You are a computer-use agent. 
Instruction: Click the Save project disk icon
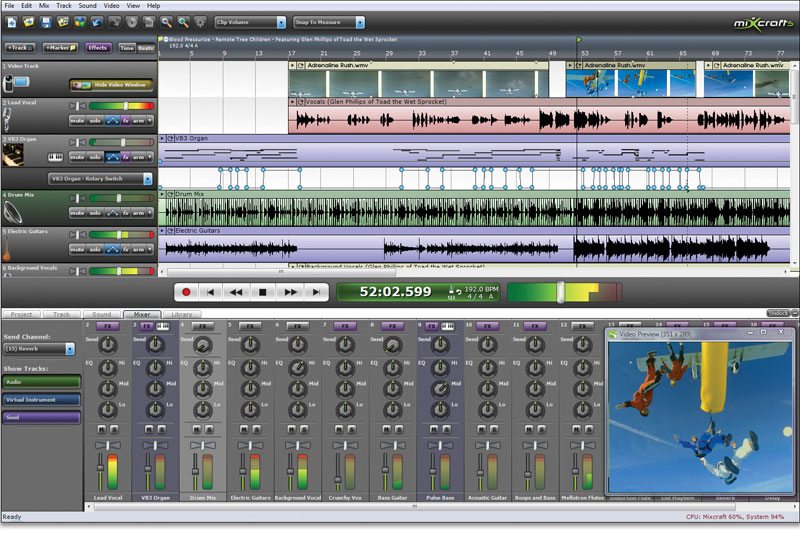click(46, 21)
